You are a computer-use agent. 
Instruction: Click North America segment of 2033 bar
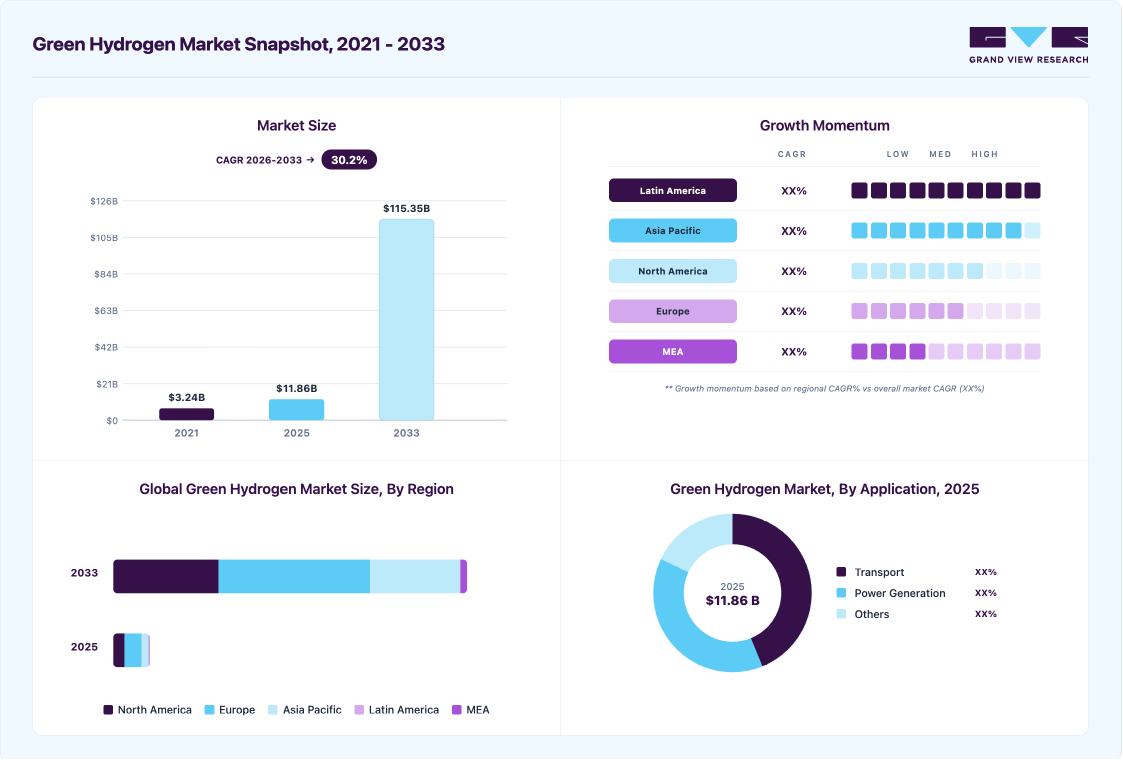(x=165, y=577)
